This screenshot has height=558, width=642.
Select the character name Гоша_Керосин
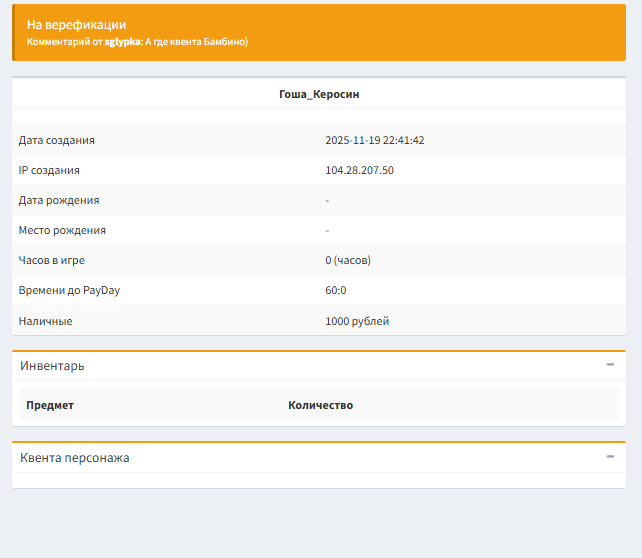[x=319, y=94]
